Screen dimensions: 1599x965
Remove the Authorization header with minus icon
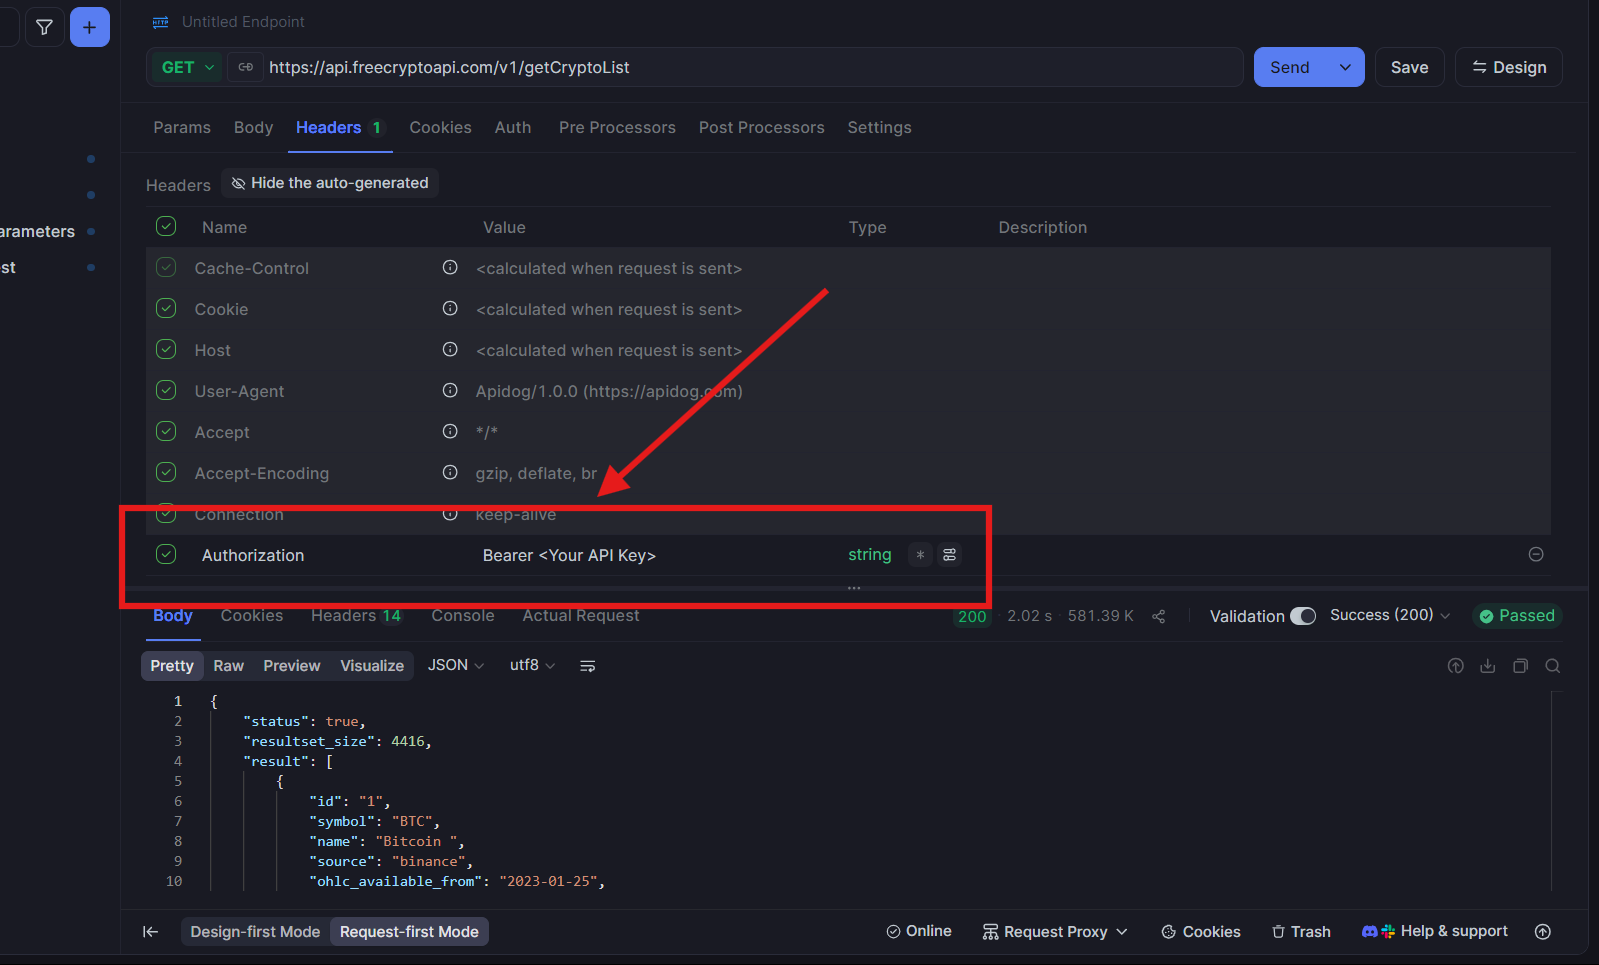[x=1536, y=555]
